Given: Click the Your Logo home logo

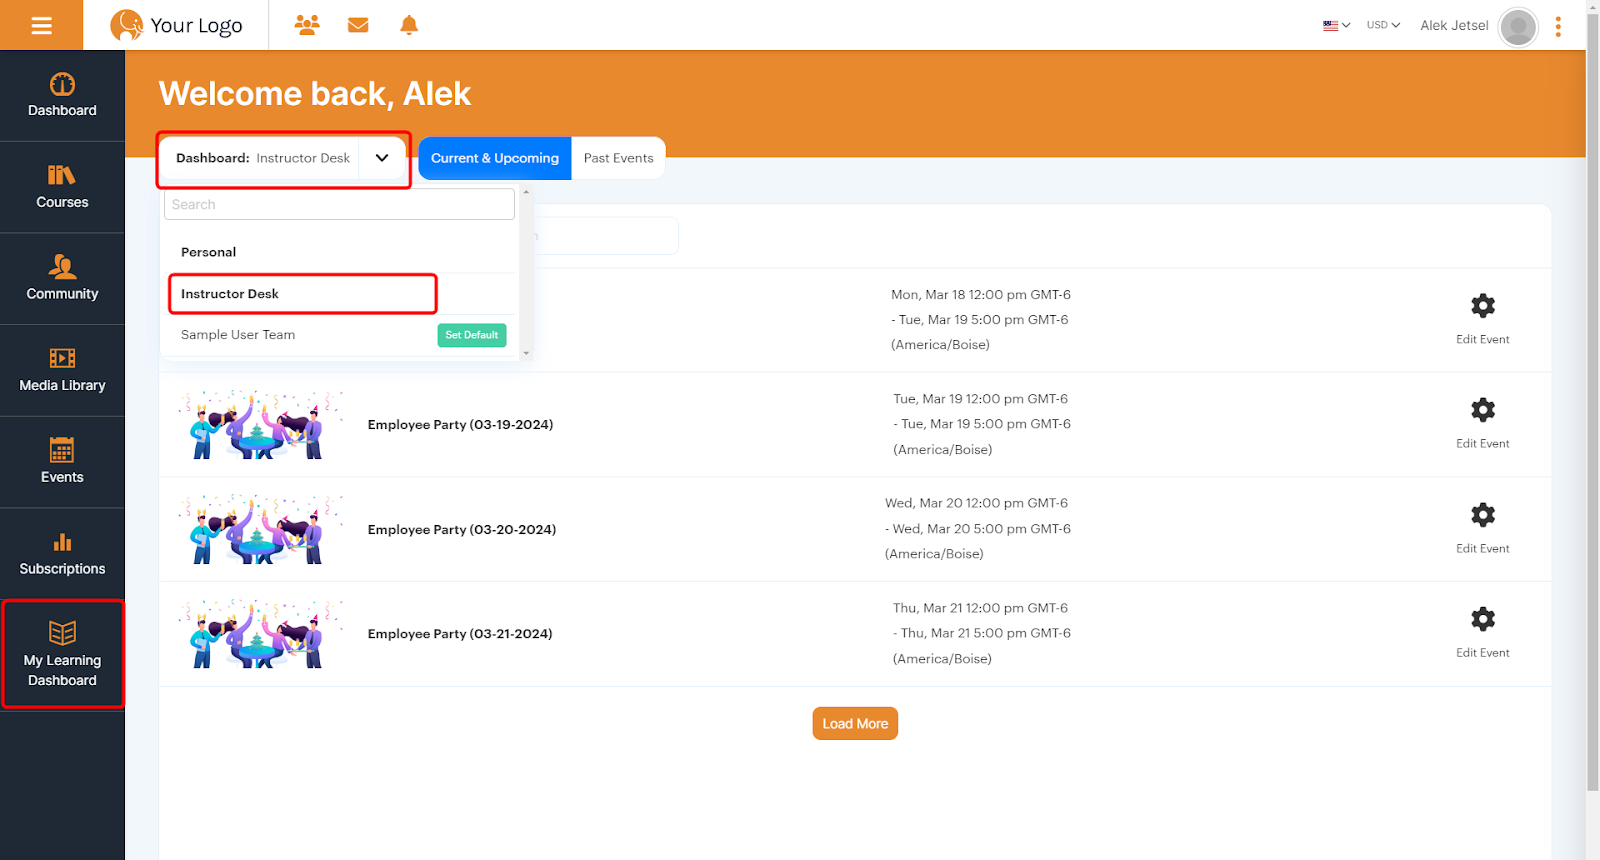Looking at the screenshot, I should pos(176,25).
